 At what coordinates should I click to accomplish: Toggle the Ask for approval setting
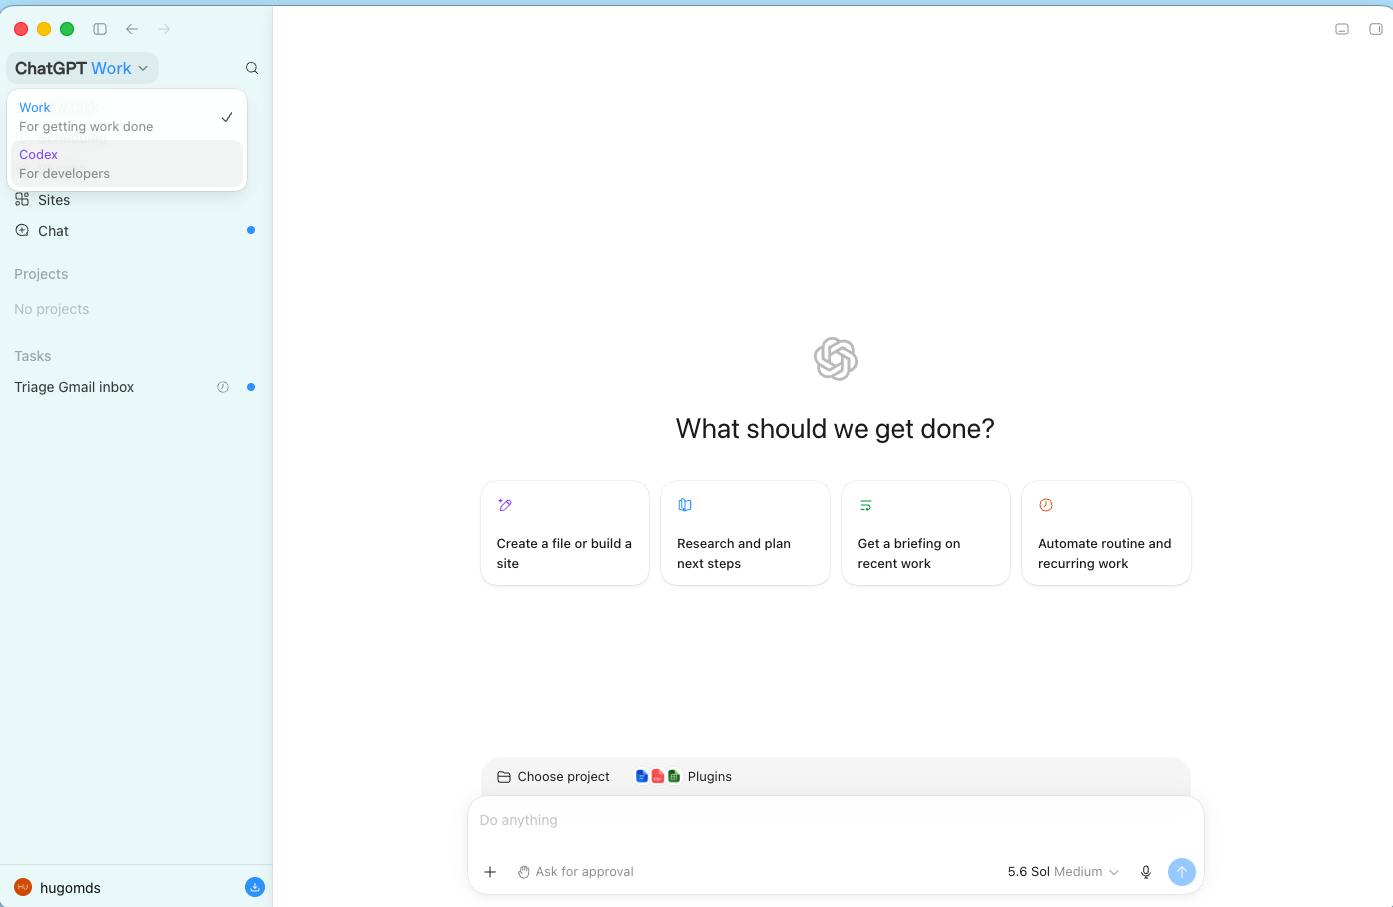(575, 872)
